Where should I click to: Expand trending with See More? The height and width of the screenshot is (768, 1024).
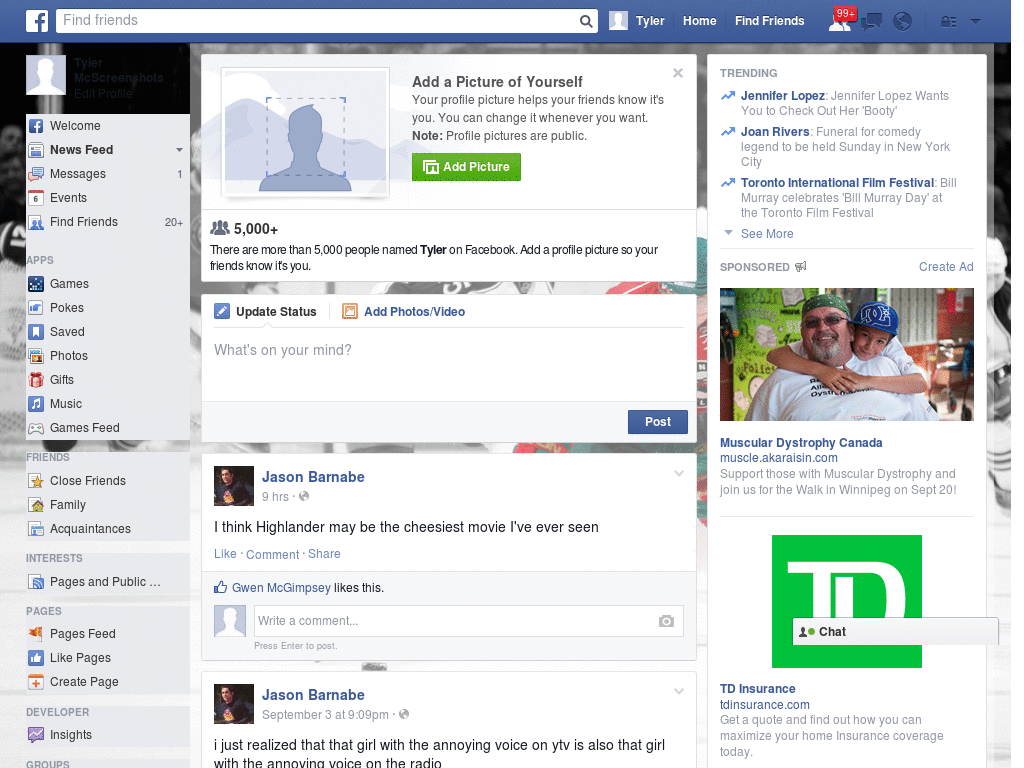[x=767, y=234]
